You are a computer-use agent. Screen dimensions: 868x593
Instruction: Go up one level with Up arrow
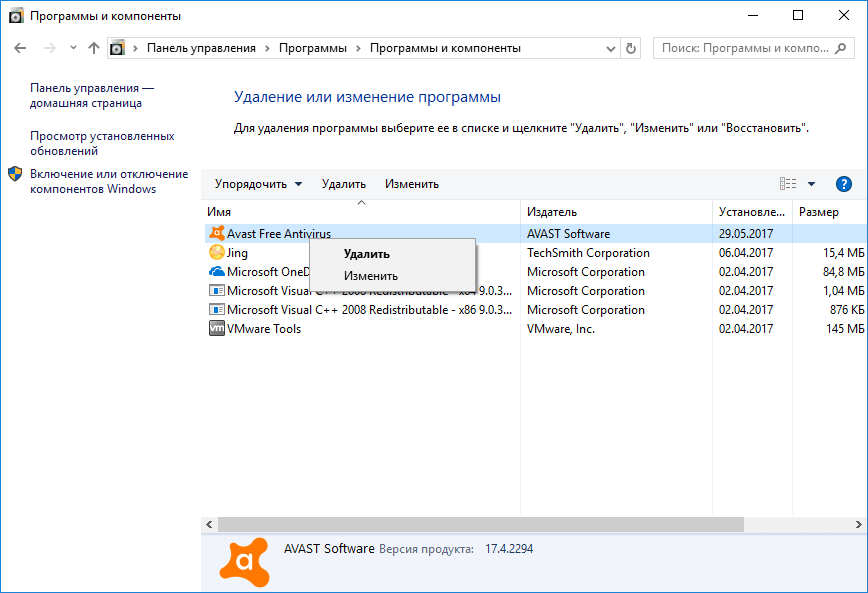(94, 48)
